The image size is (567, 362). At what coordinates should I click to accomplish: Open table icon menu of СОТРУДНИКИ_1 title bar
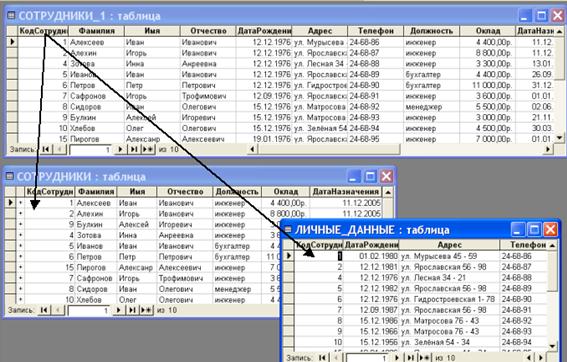coord(12,16)
